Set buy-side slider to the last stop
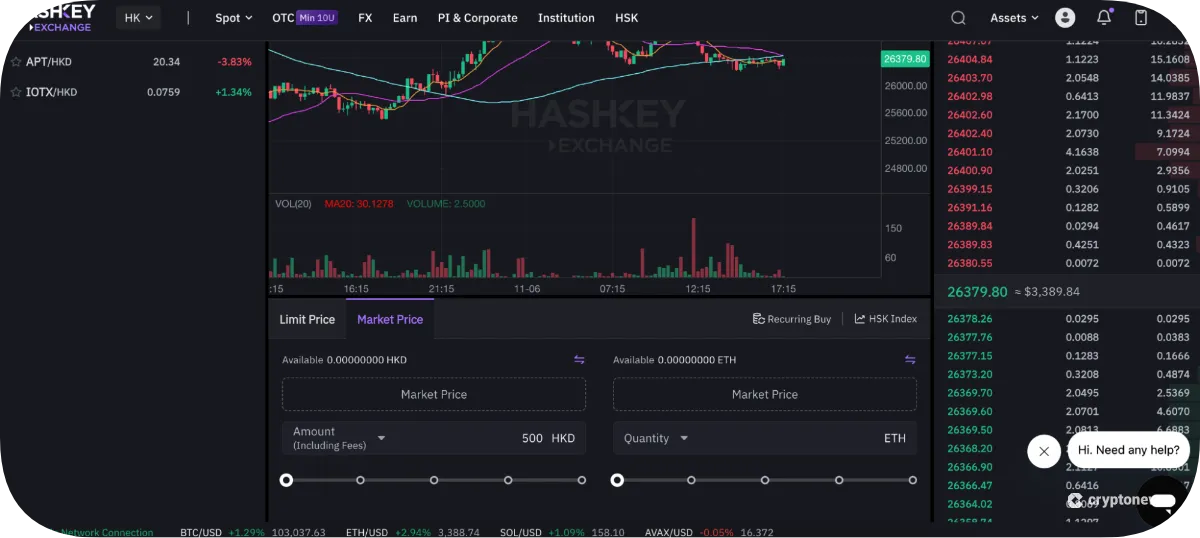Image resolution: width=1200 pixels, height=538 pixels. pos(582,480)
